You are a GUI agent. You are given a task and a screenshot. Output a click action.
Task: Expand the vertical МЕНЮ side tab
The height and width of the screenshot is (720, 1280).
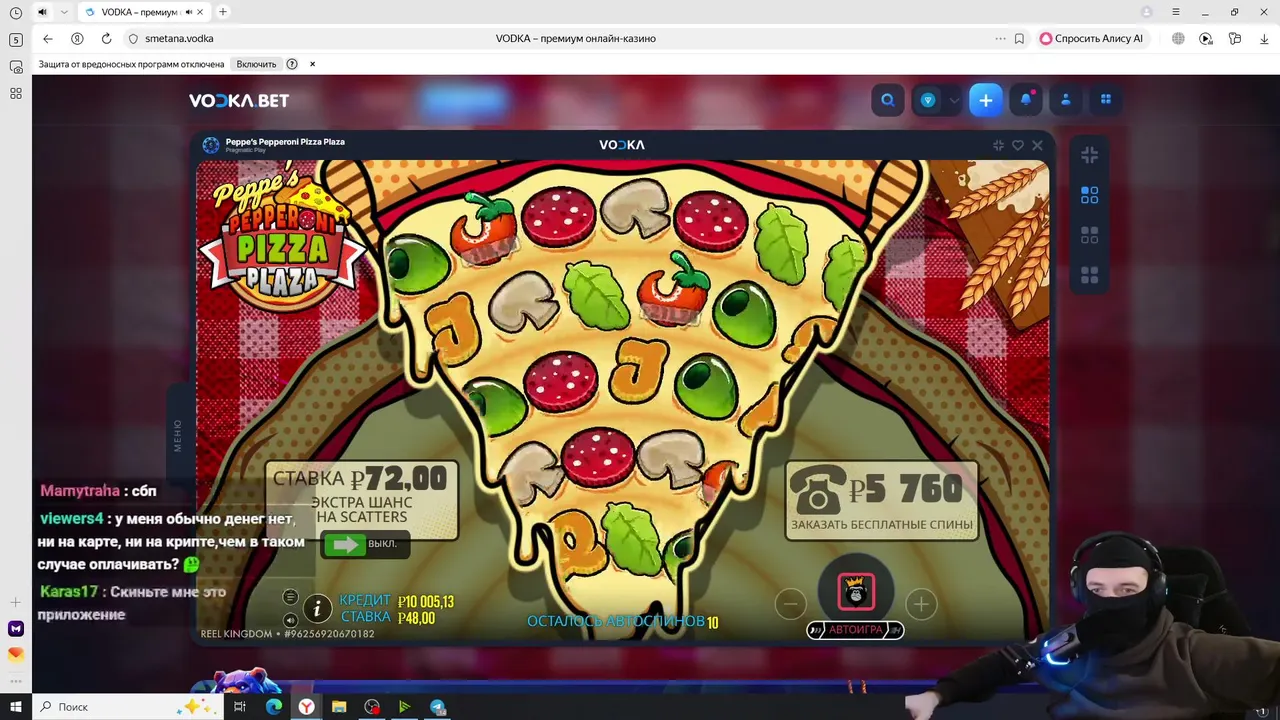[x=178, y=436]
